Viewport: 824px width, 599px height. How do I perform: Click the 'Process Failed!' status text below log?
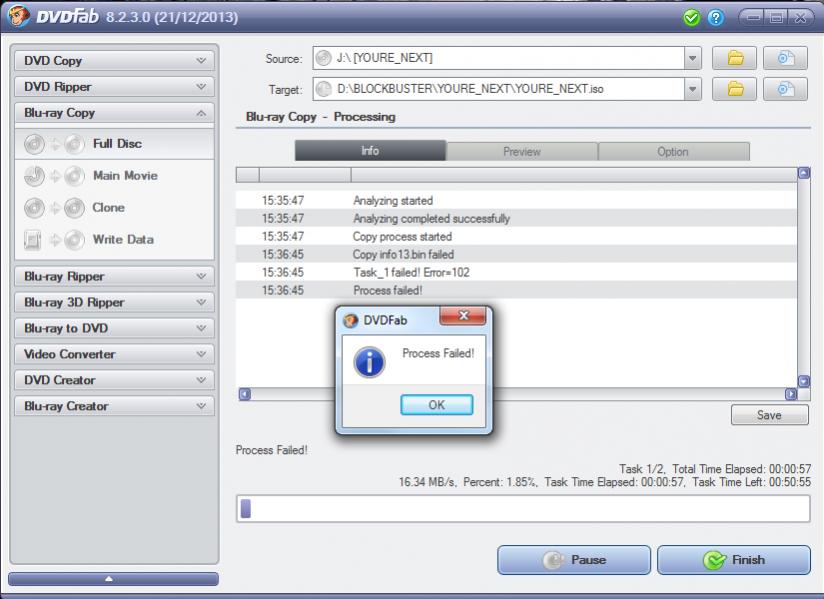(x=272, y=450)
